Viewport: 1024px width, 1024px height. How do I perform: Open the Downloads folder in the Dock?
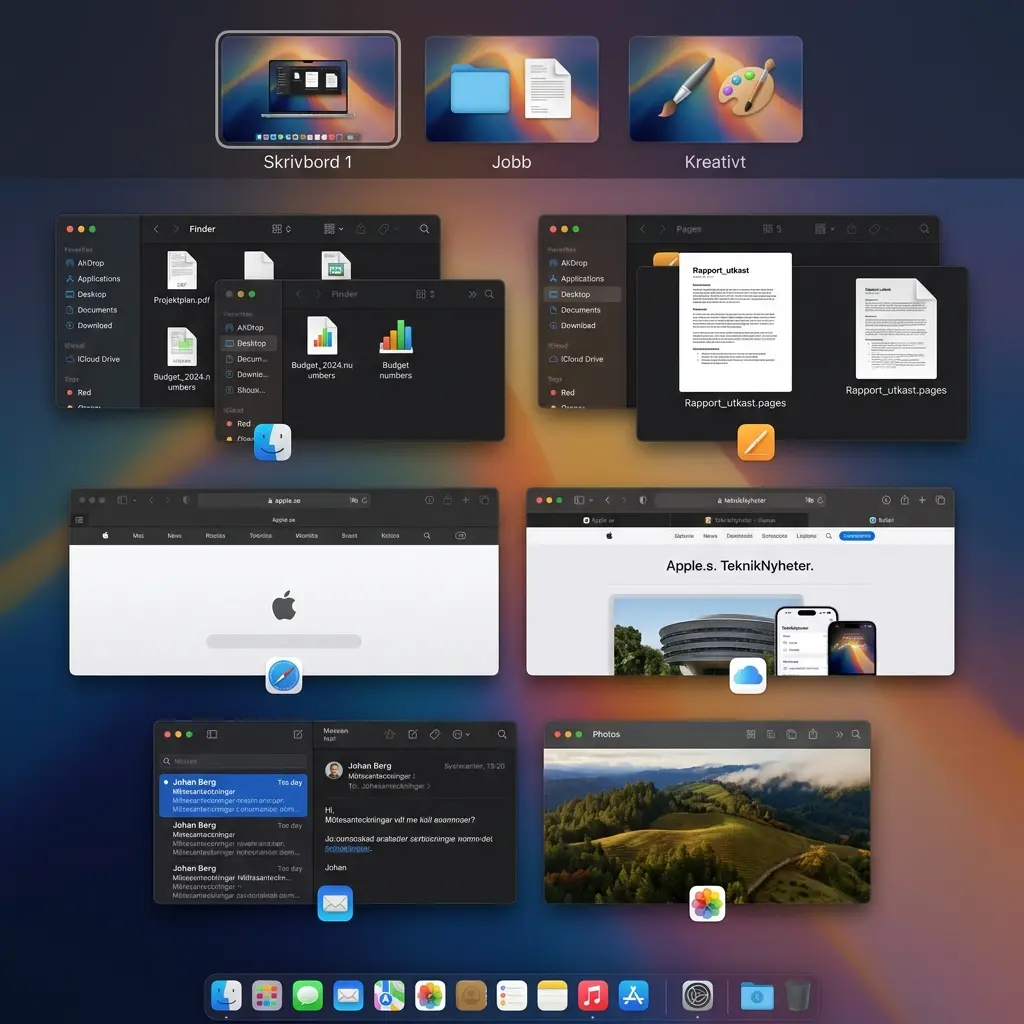[x=757, y=997]
